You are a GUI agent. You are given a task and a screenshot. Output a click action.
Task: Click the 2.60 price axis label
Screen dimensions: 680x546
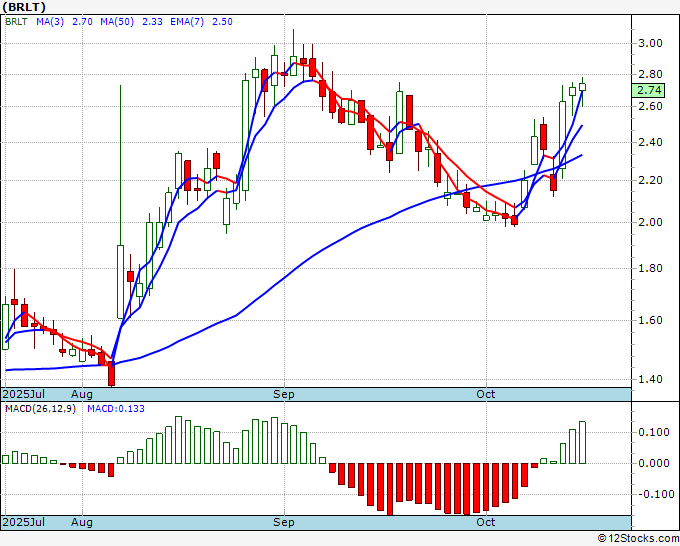click(x=650, y=106)
